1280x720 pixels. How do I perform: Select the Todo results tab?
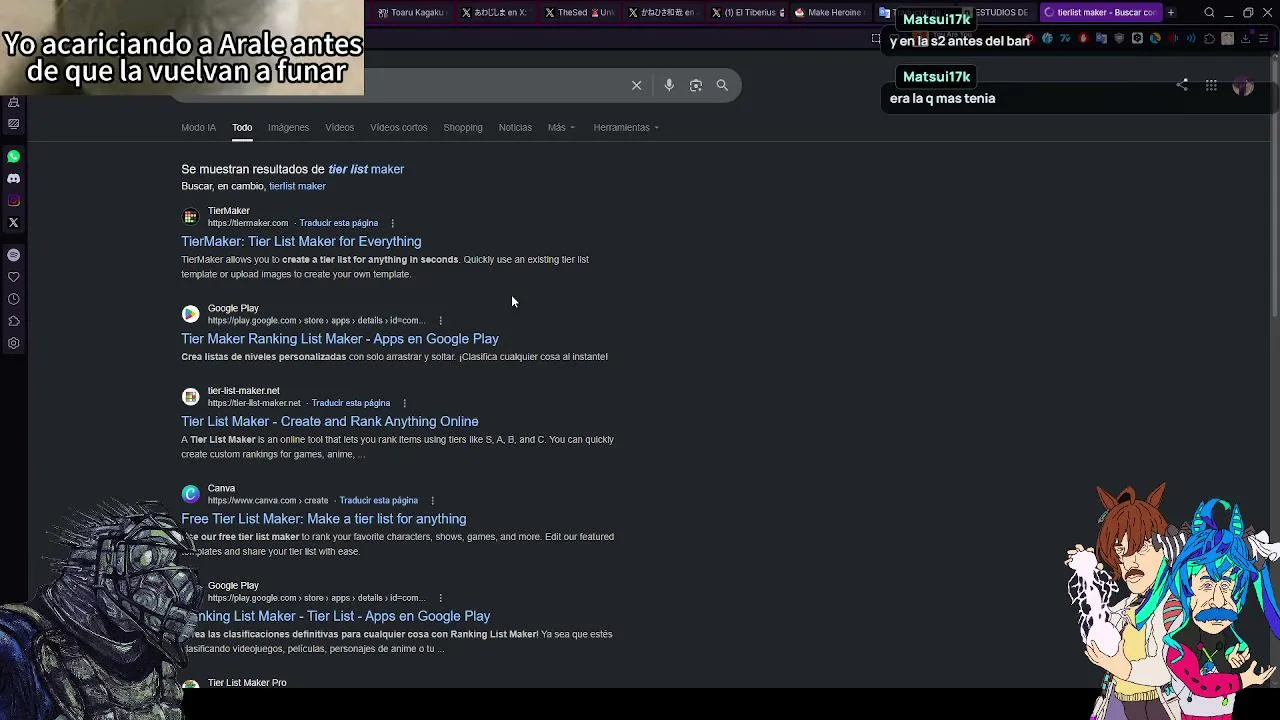(x=242, y=127)
